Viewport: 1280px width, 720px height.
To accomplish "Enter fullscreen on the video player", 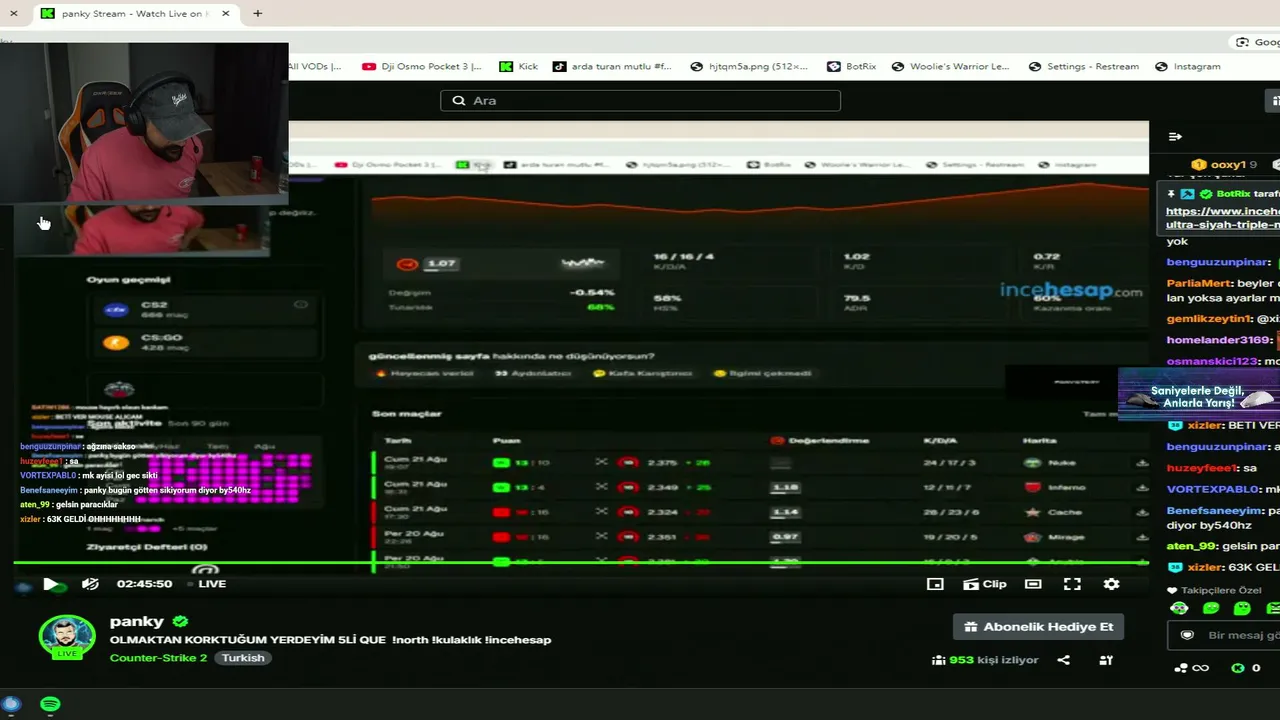I will pos(1072,584).
